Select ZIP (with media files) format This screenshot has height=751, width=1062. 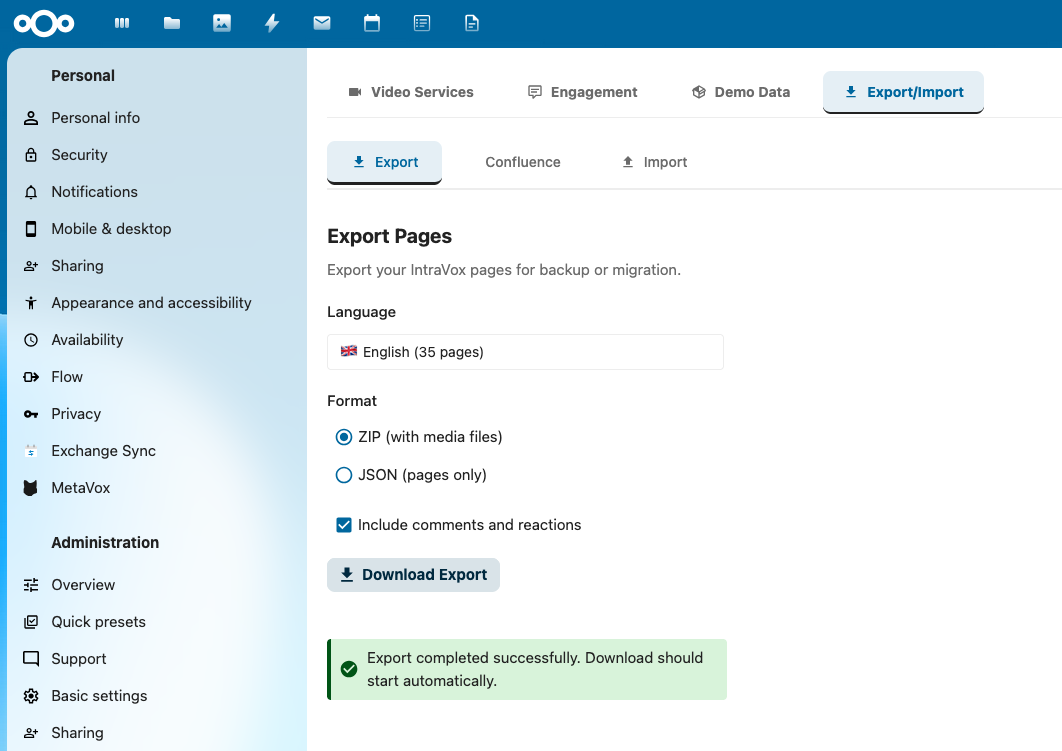click(344, 437)
